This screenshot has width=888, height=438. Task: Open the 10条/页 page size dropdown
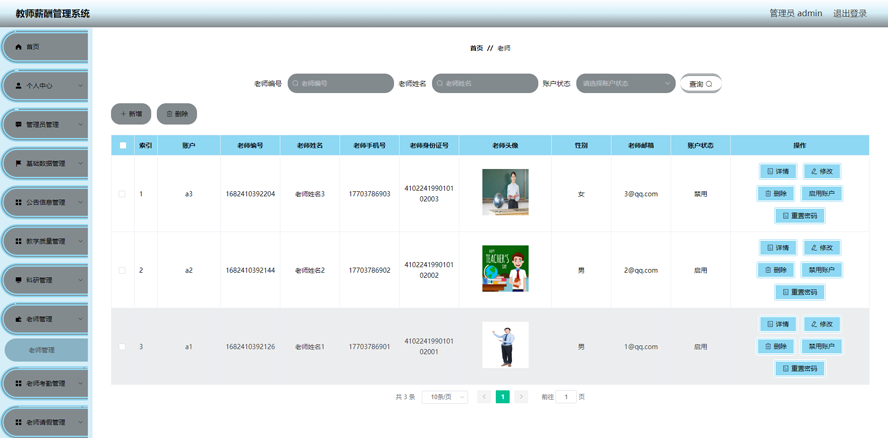click(445, 397)
